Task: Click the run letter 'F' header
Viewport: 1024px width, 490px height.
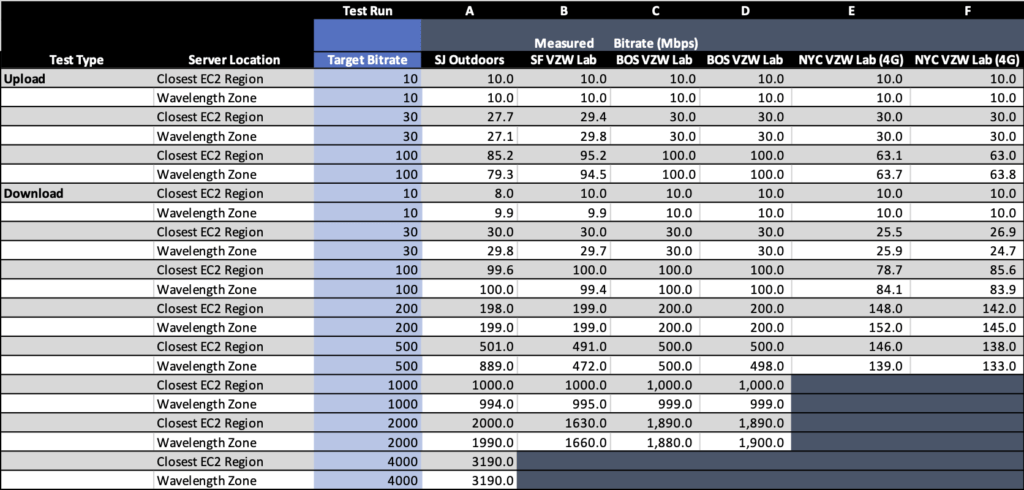Action: [x=967, y=10]
